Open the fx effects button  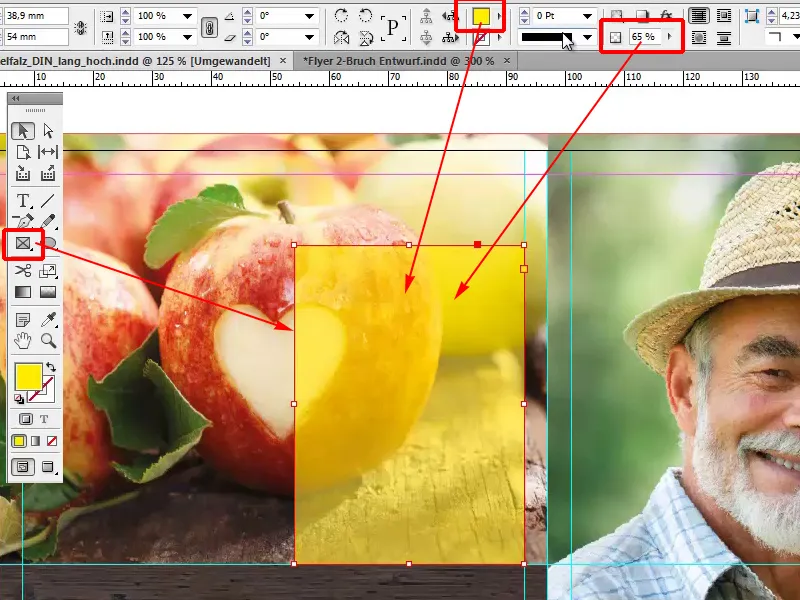[x=666, y=15]
